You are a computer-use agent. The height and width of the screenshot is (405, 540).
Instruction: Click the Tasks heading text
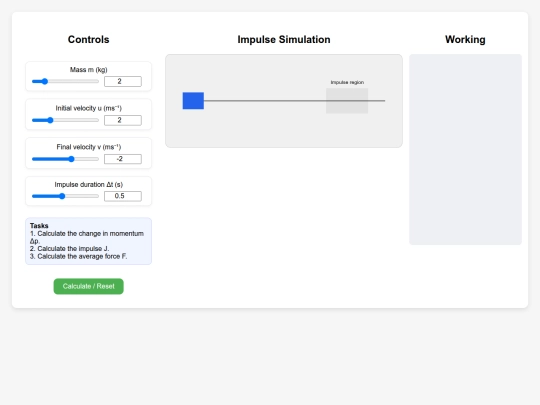[39, 226]
